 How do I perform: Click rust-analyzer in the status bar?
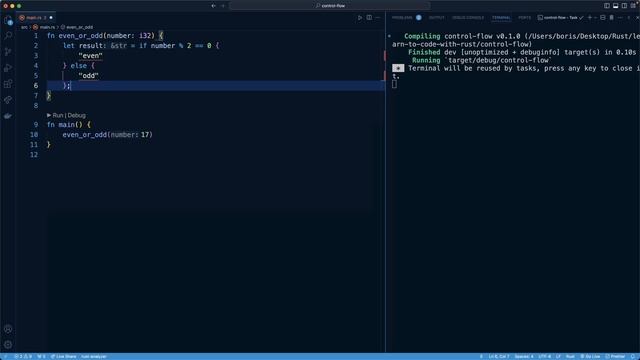click(x=93, y=356)
